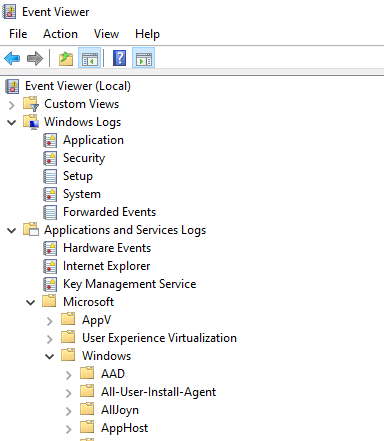Image resolution: width=384 pixels, height=441 pixels.
Task: Select the AllJoyn folder label
Action: coord(120,410)
